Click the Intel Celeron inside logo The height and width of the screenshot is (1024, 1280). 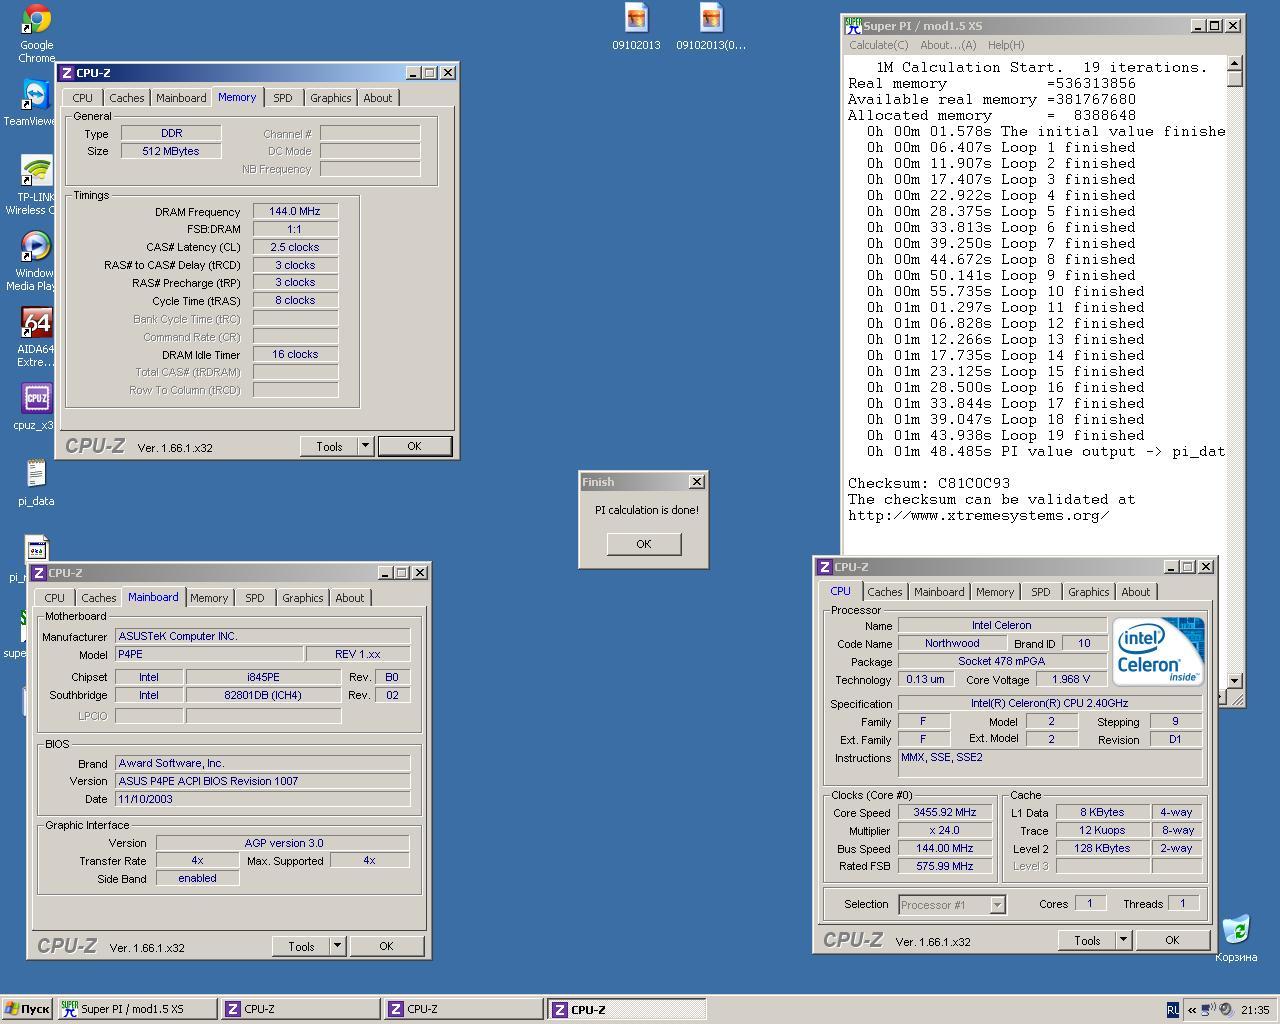coord(1160,651)
